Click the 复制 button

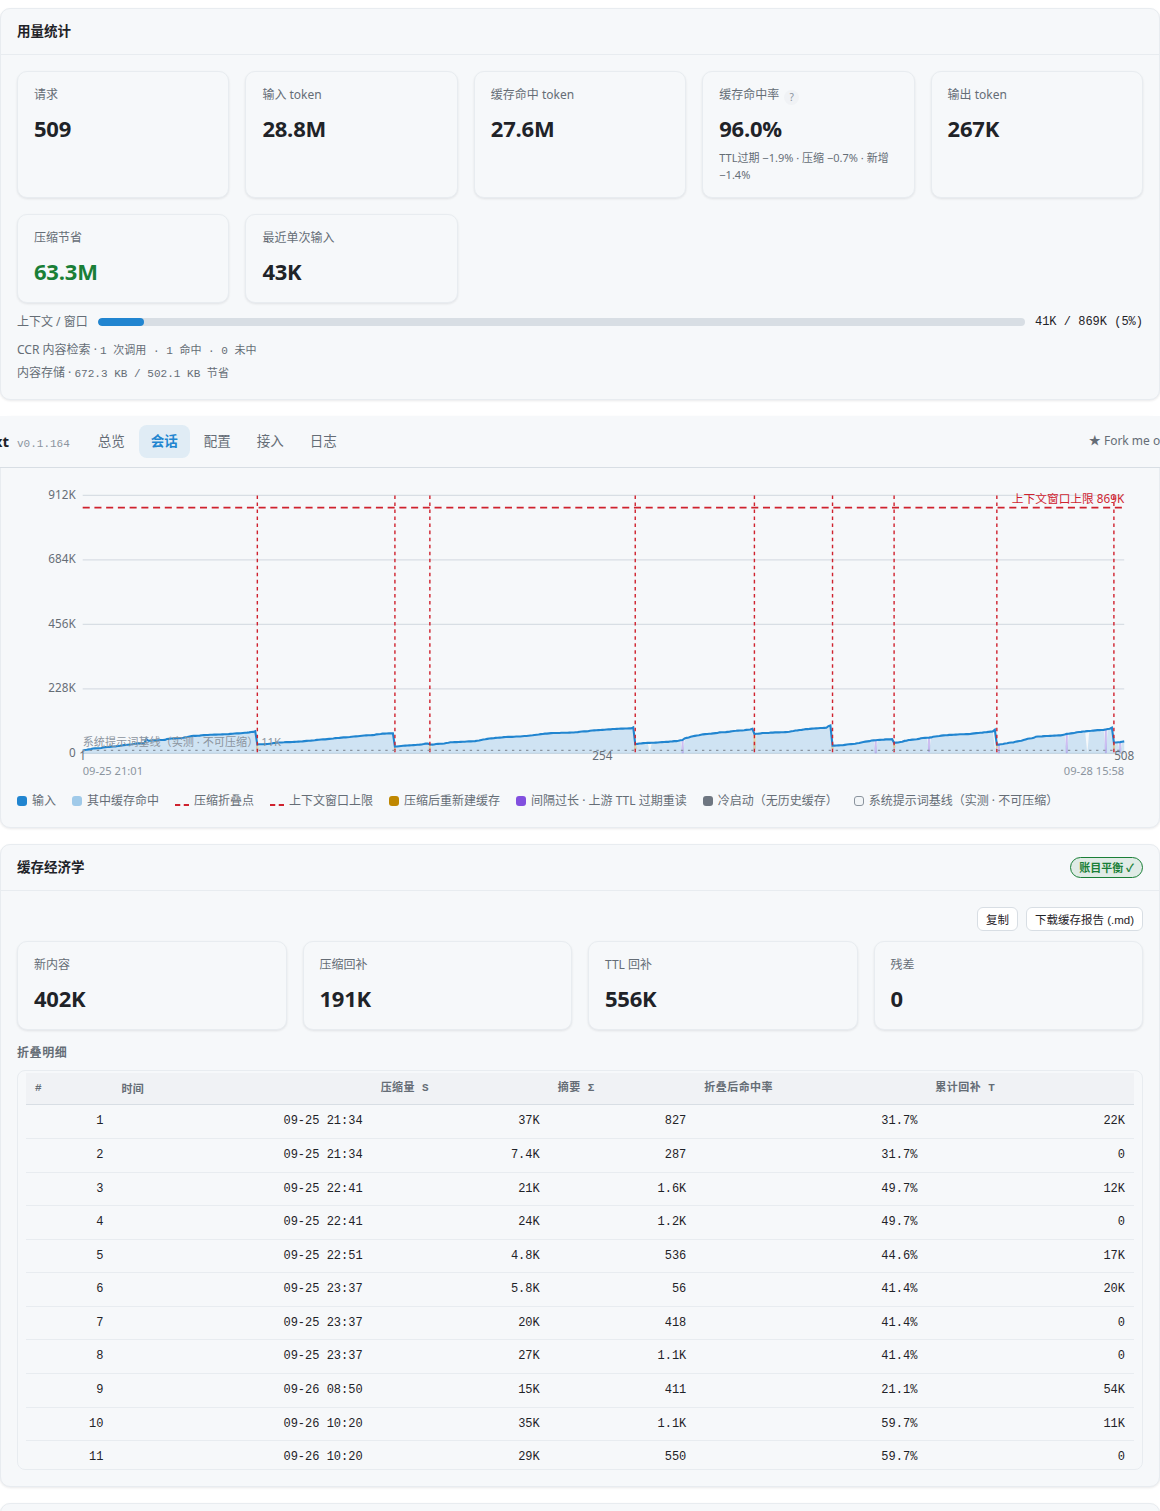coord(997,920)
